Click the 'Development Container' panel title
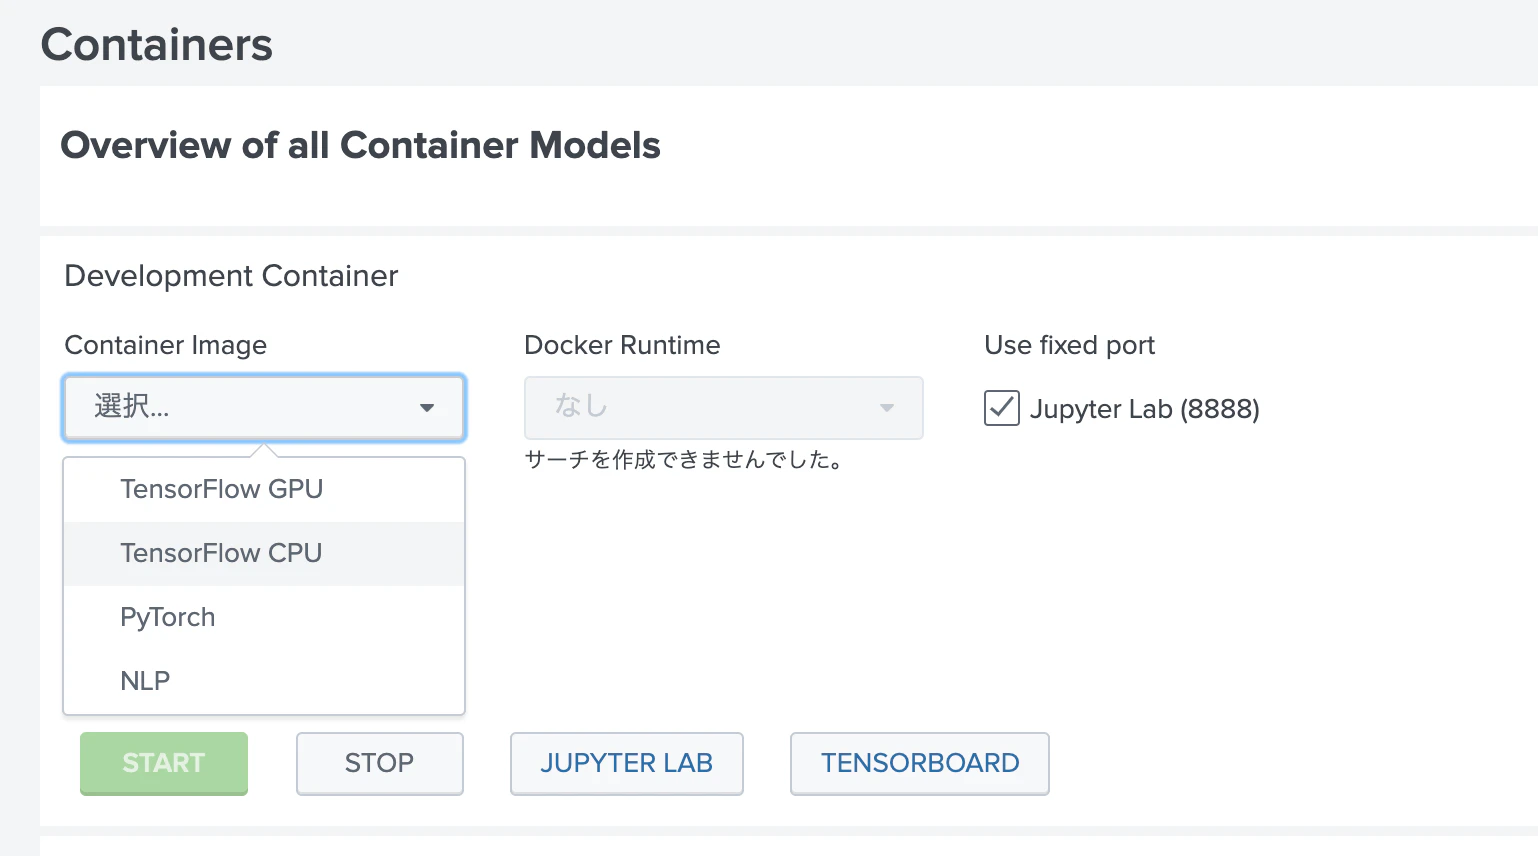The image size is (1538, 856). tap(231, 276)
